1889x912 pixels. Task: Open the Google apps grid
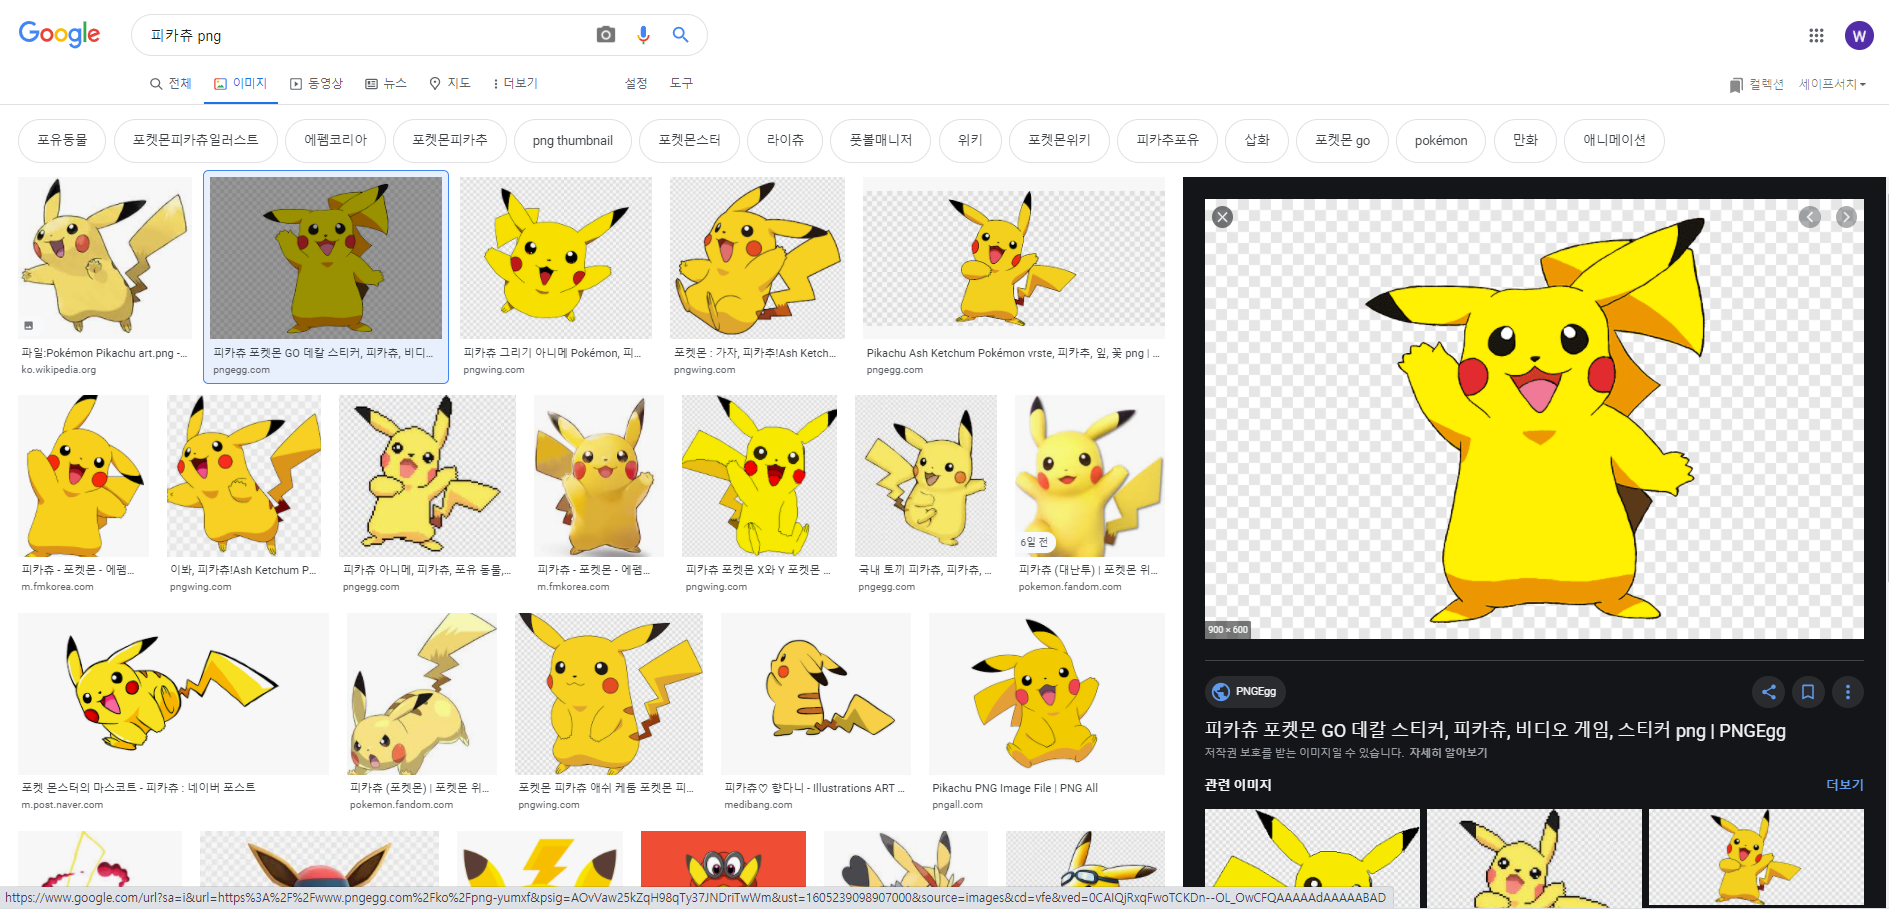[x=1816, y=36]
